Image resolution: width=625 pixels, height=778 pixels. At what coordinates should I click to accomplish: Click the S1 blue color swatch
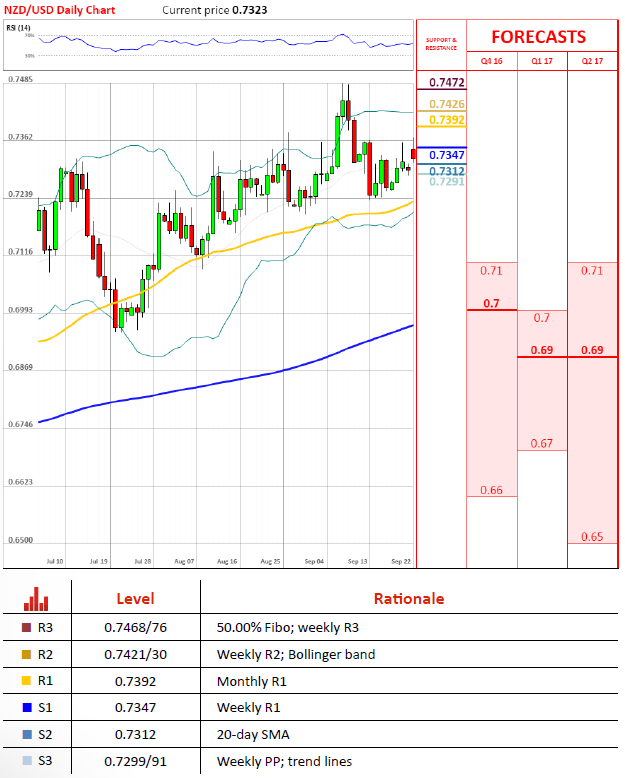pos(27,708)
